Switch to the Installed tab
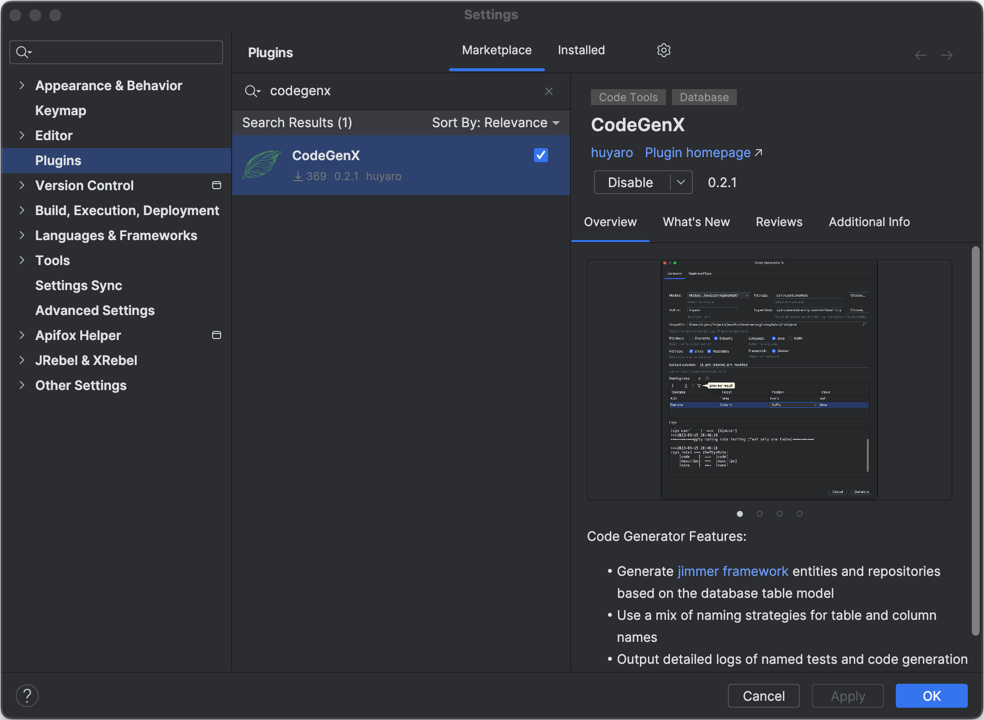Viewport: 984px width, 720px height. [581, 50]
